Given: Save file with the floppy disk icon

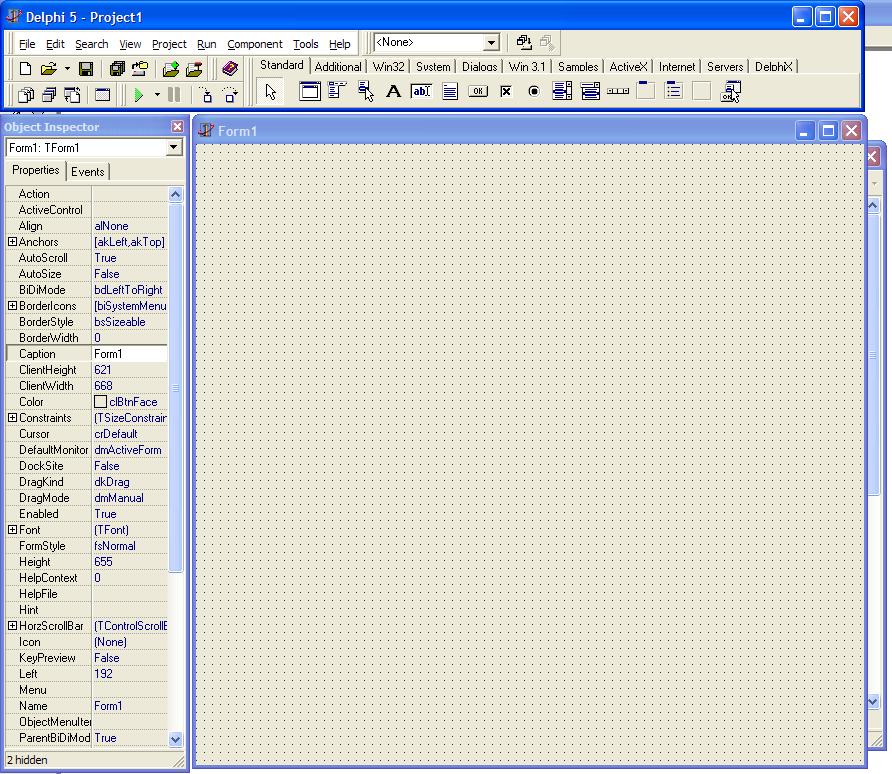Looking at the screenshot, I should 85,69.
